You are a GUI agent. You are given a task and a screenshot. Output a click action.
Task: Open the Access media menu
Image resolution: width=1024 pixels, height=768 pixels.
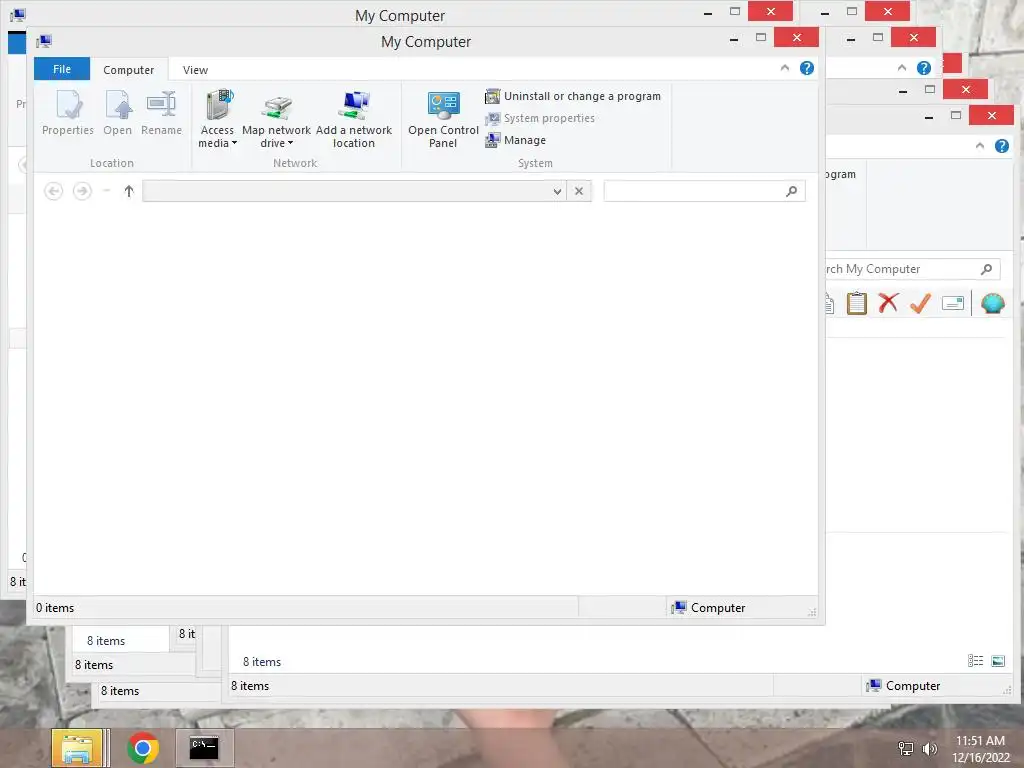pos(217,119)
